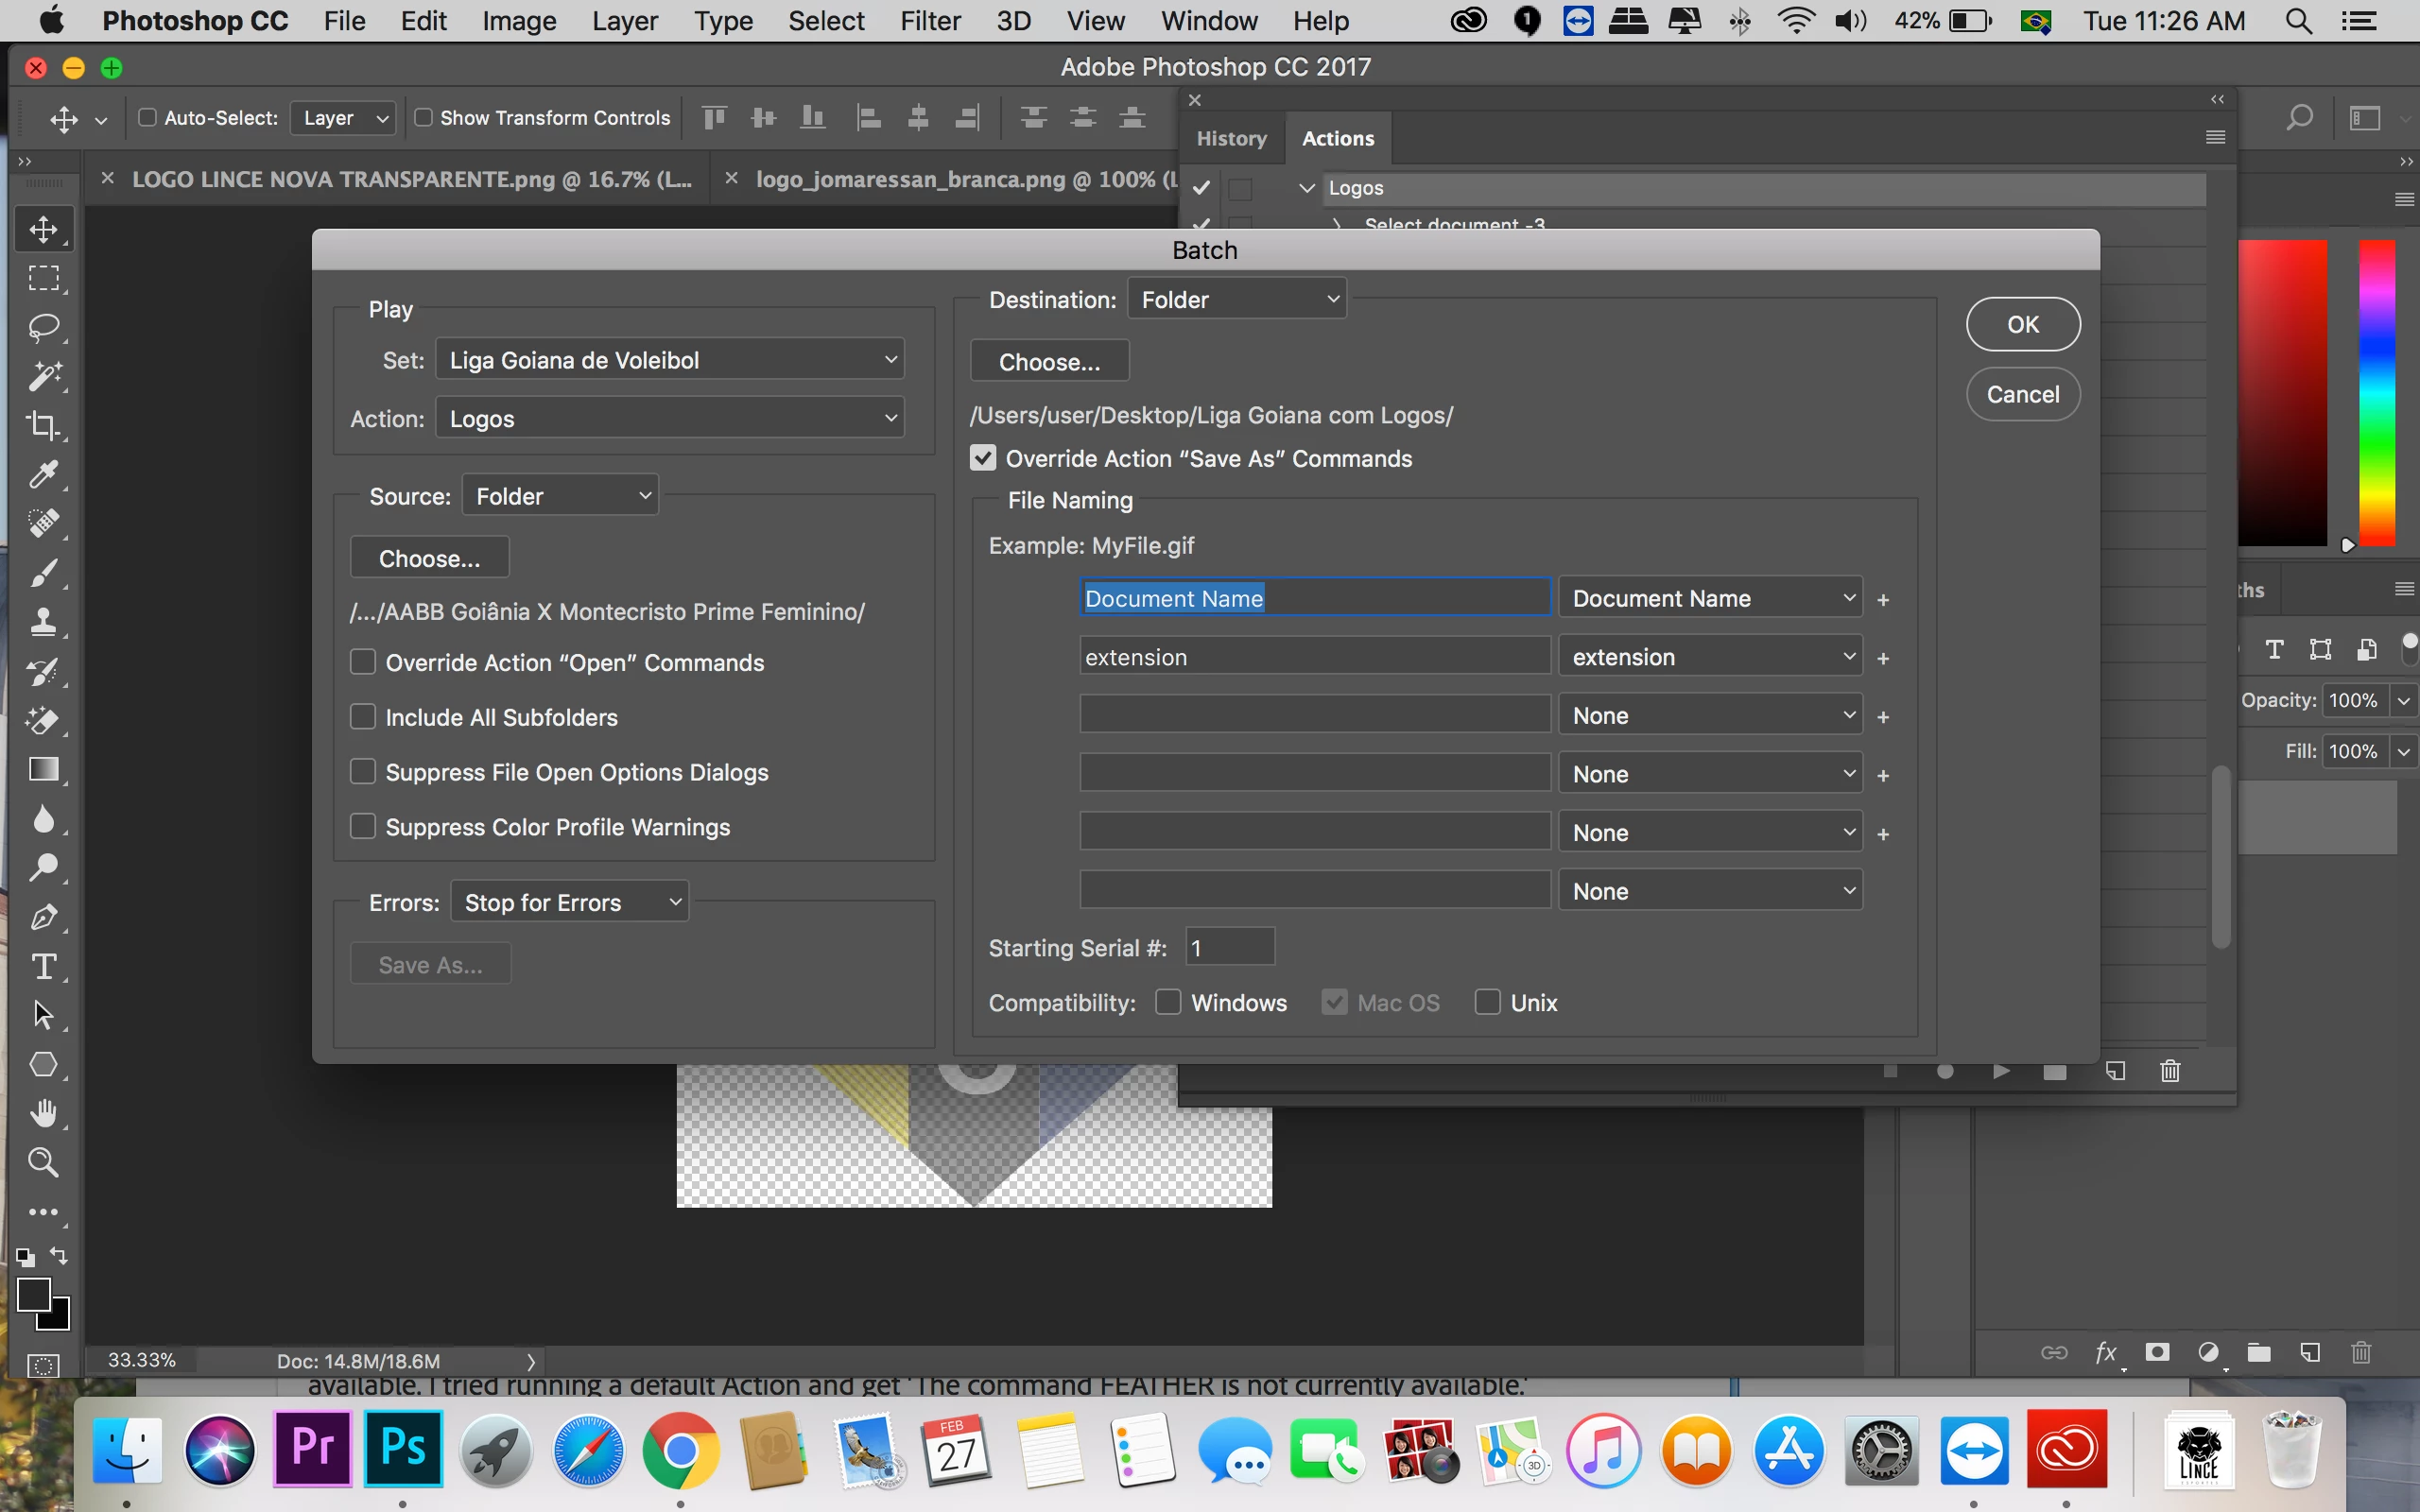The height and width of the screenshot is (1512, 2420).
Task: Enable Include All Subfolders checkbox
Action: tap(363, 717)
